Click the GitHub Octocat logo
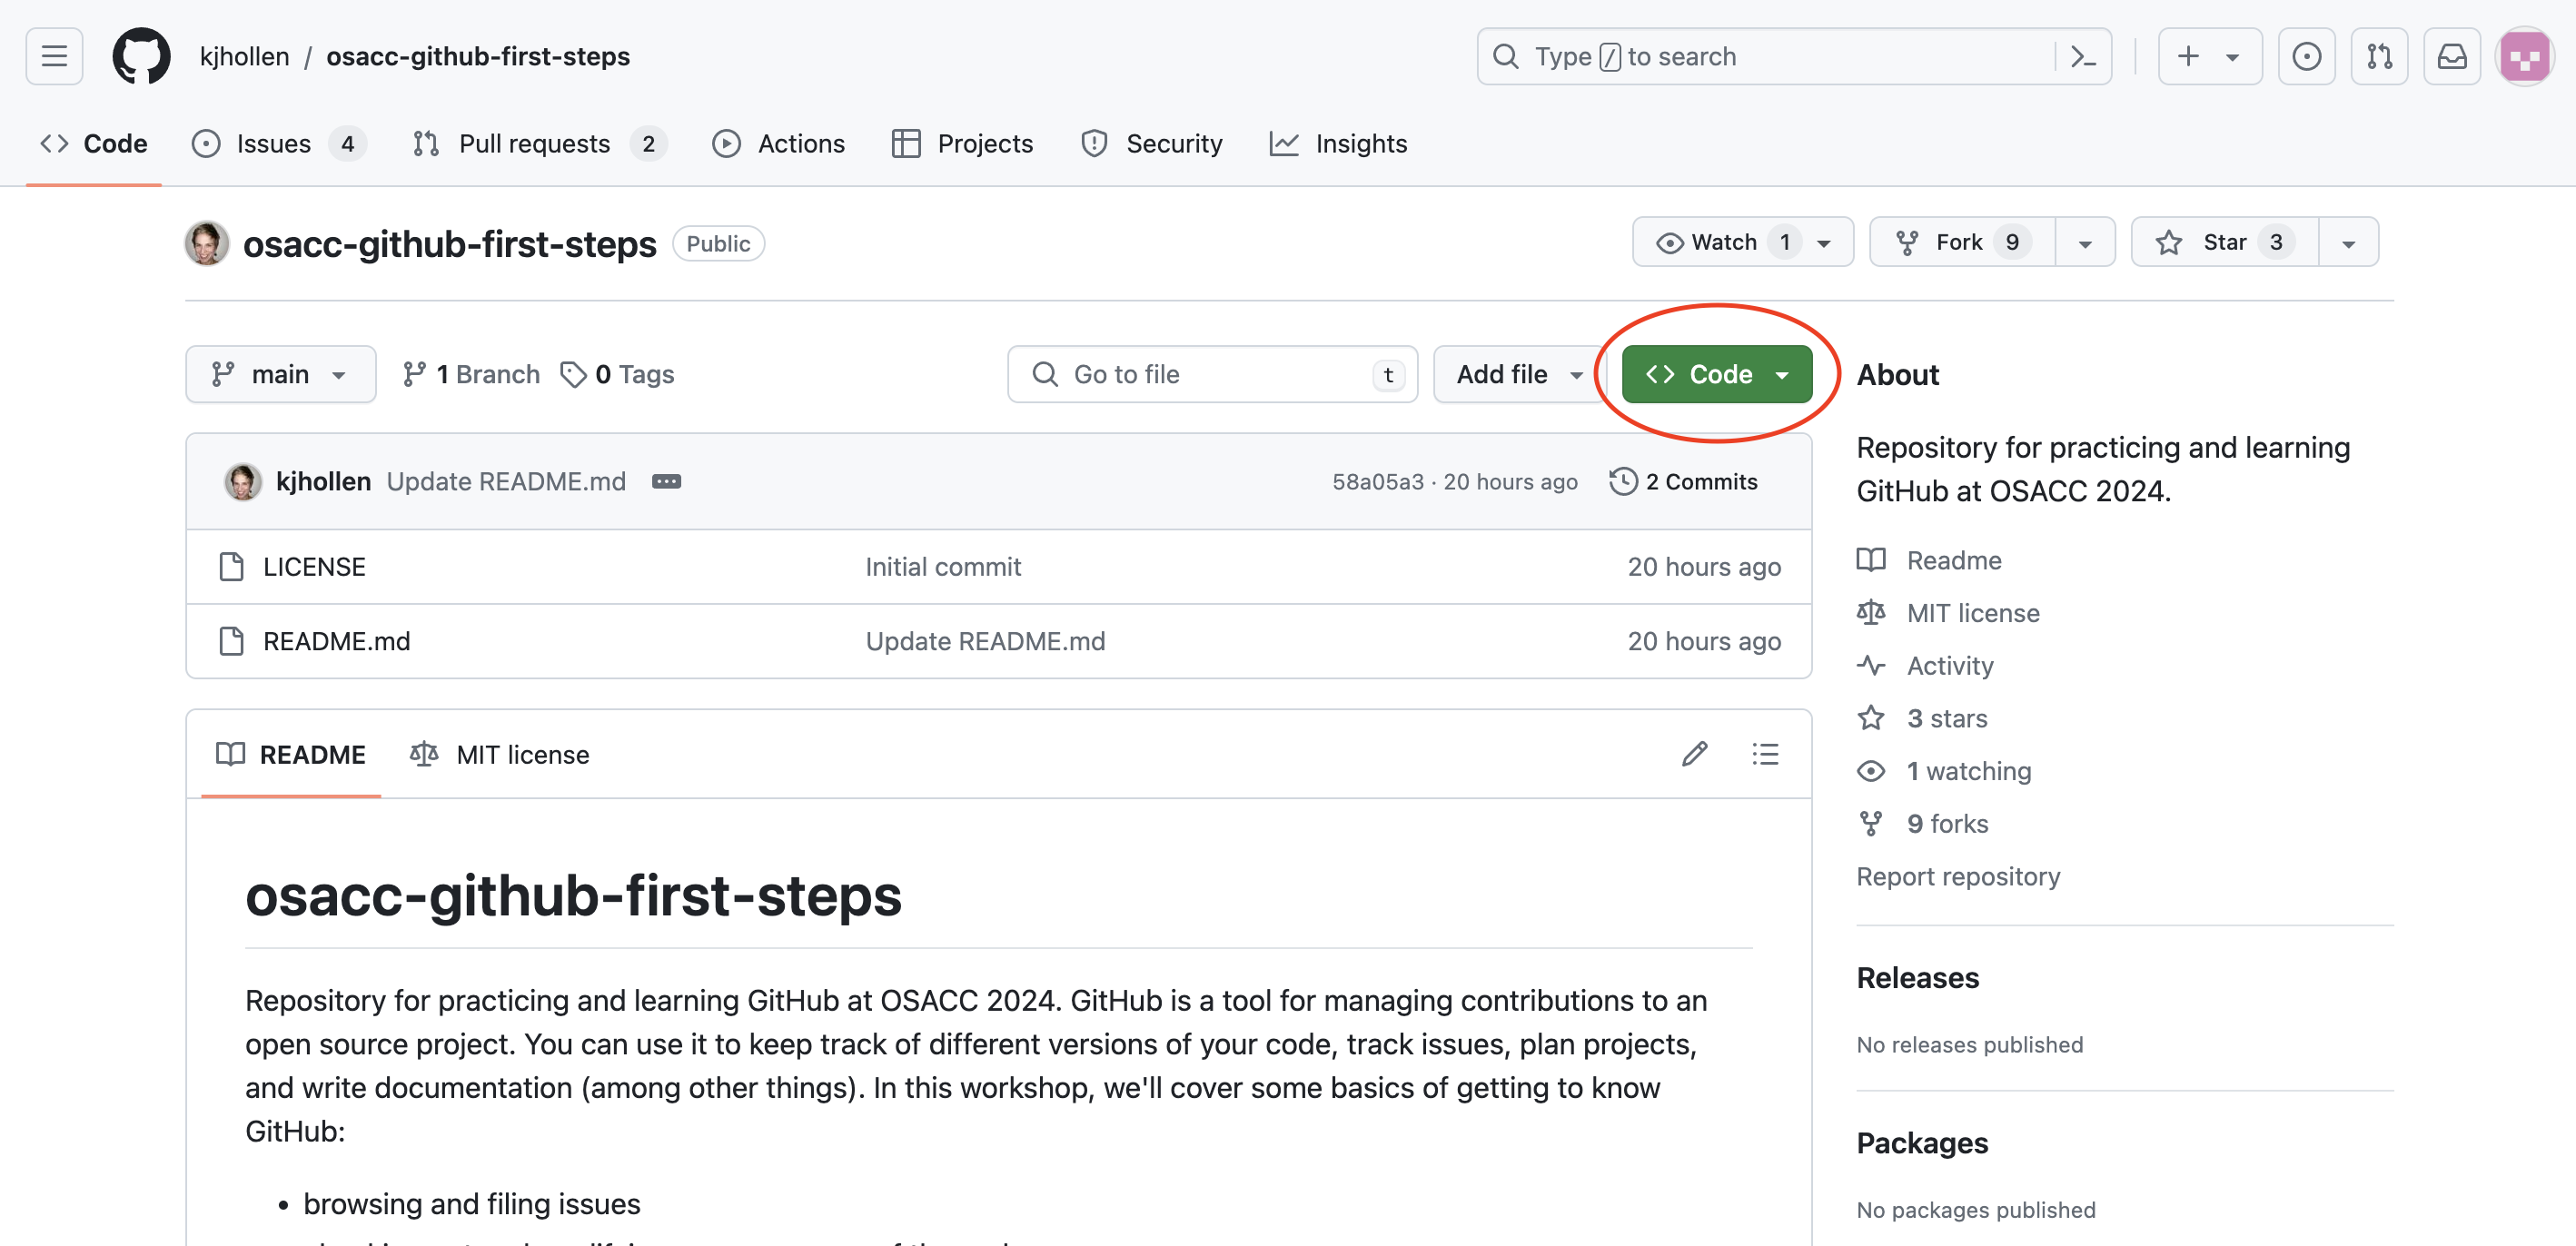 [x=141, y=56]
